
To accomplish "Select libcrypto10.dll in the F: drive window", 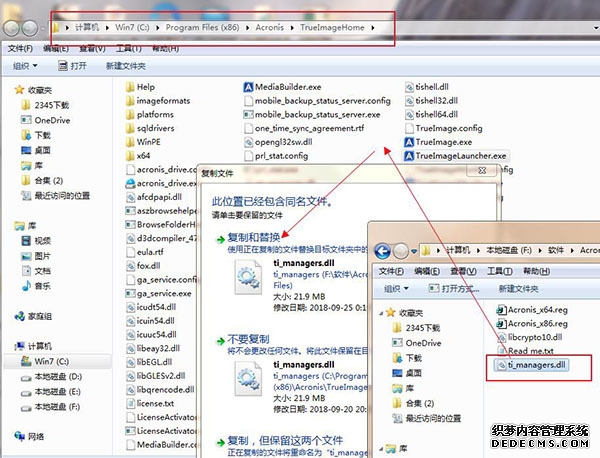I will 530,337.
